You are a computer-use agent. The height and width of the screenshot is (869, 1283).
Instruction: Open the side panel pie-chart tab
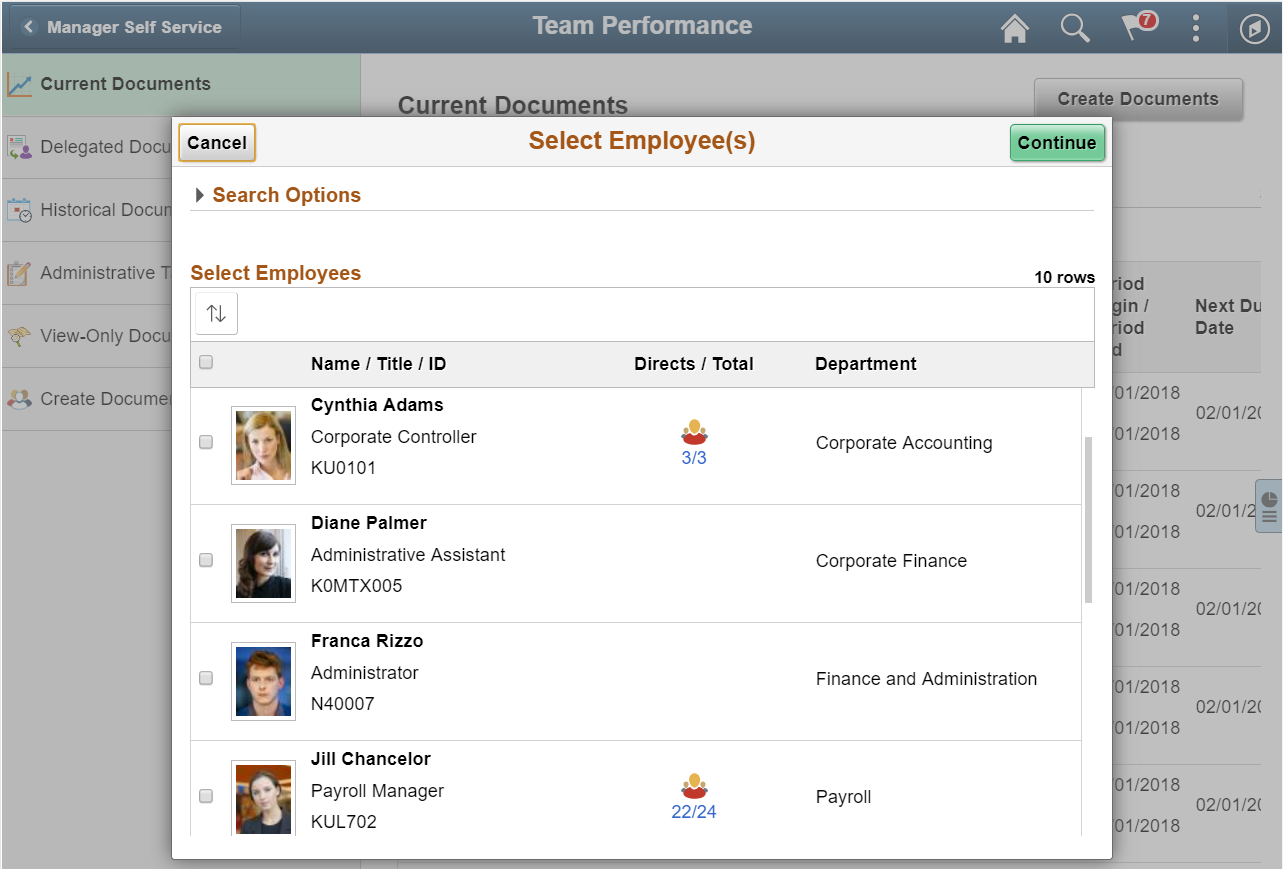[x=1268, y=506]
